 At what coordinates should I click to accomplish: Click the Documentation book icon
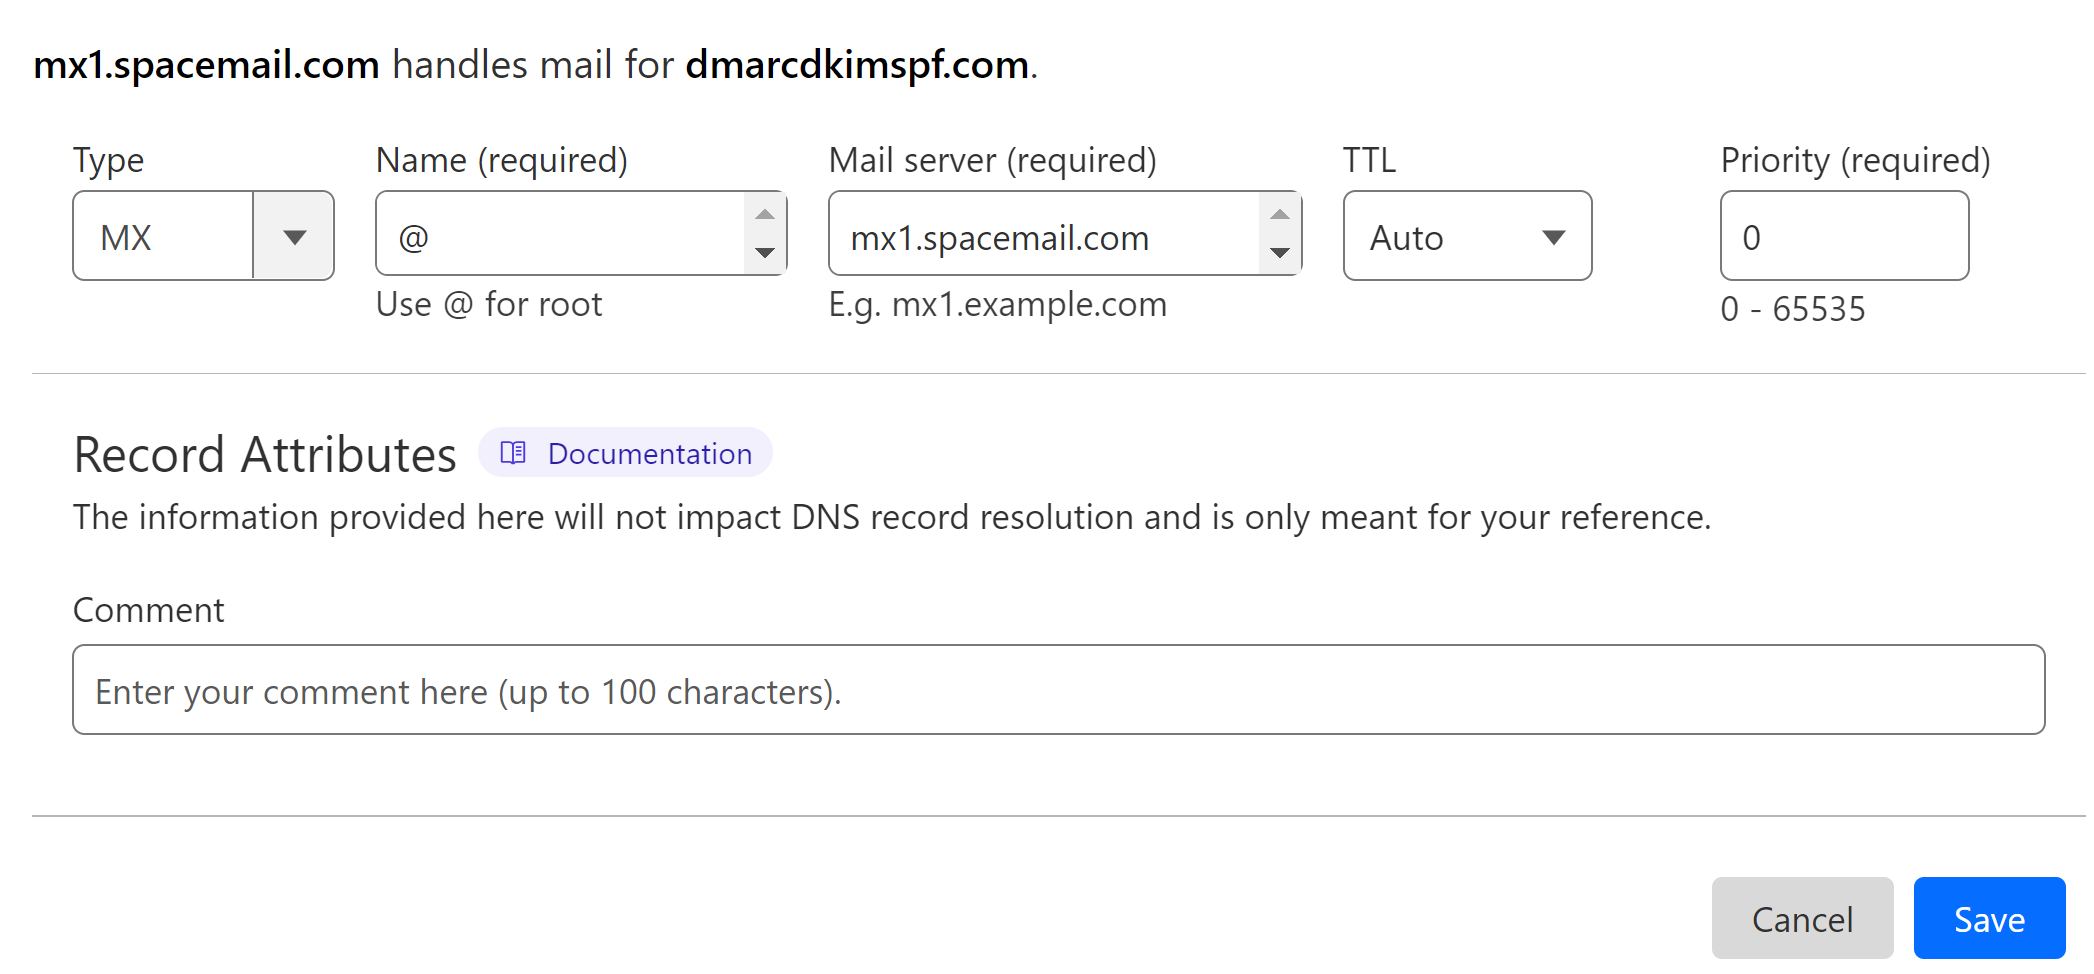pyautogui.click(x=513, y=453)
